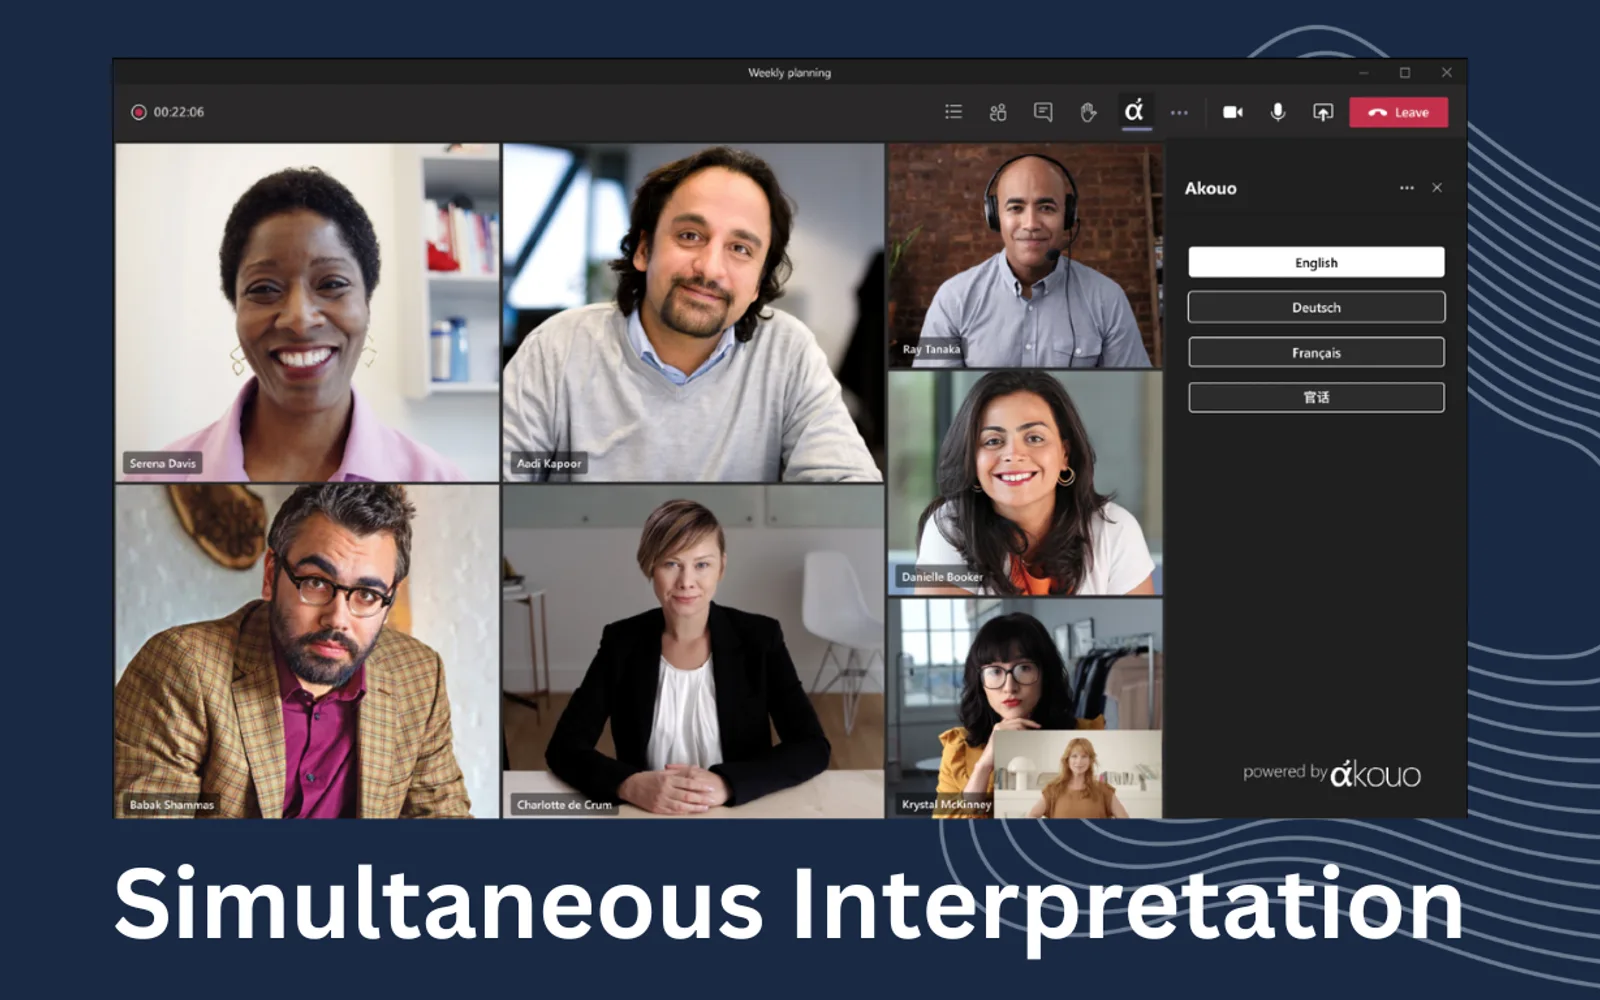Choose Français interpretation channel

(1316, 352)
